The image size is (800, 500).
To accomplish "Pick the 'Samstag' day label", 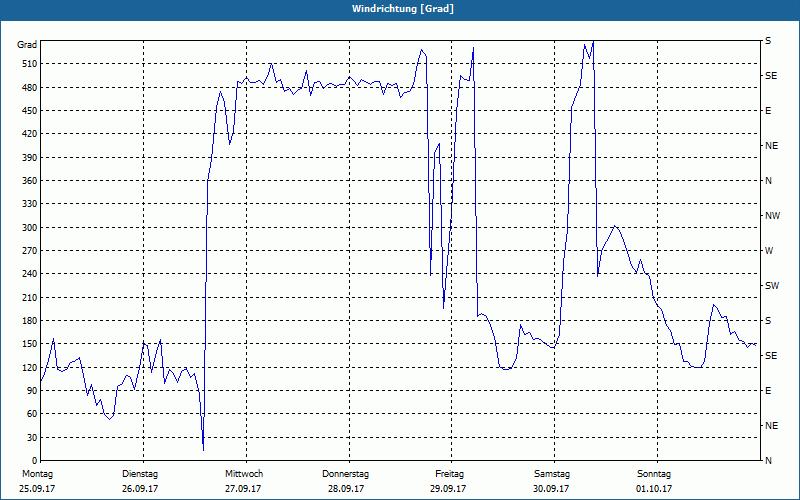I will coord(552,474).
